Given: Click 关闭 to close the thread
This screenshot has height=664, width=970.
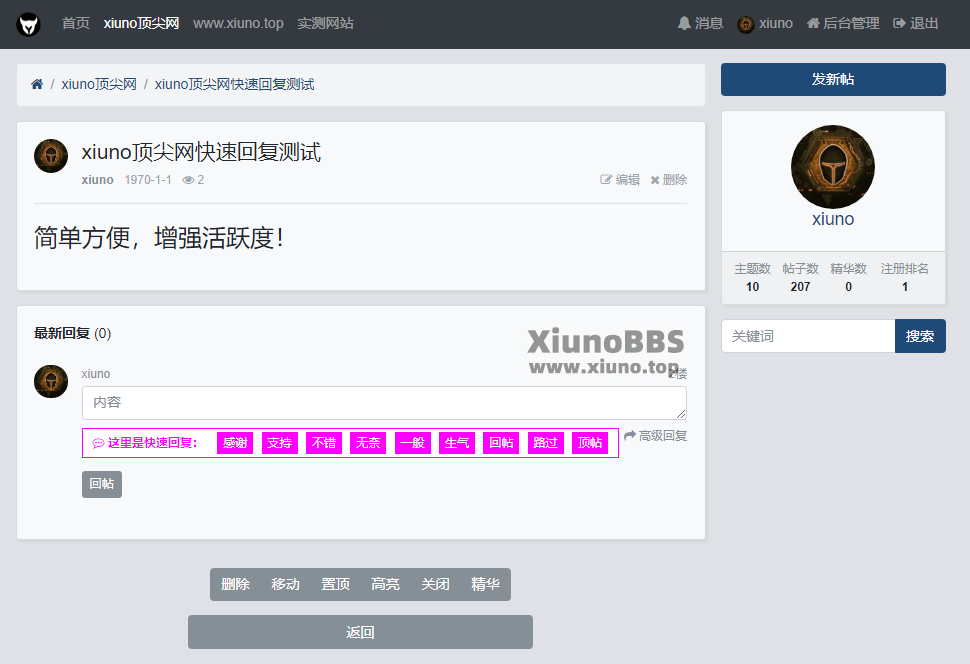Looking at the screenshot, I should [436, 584].
